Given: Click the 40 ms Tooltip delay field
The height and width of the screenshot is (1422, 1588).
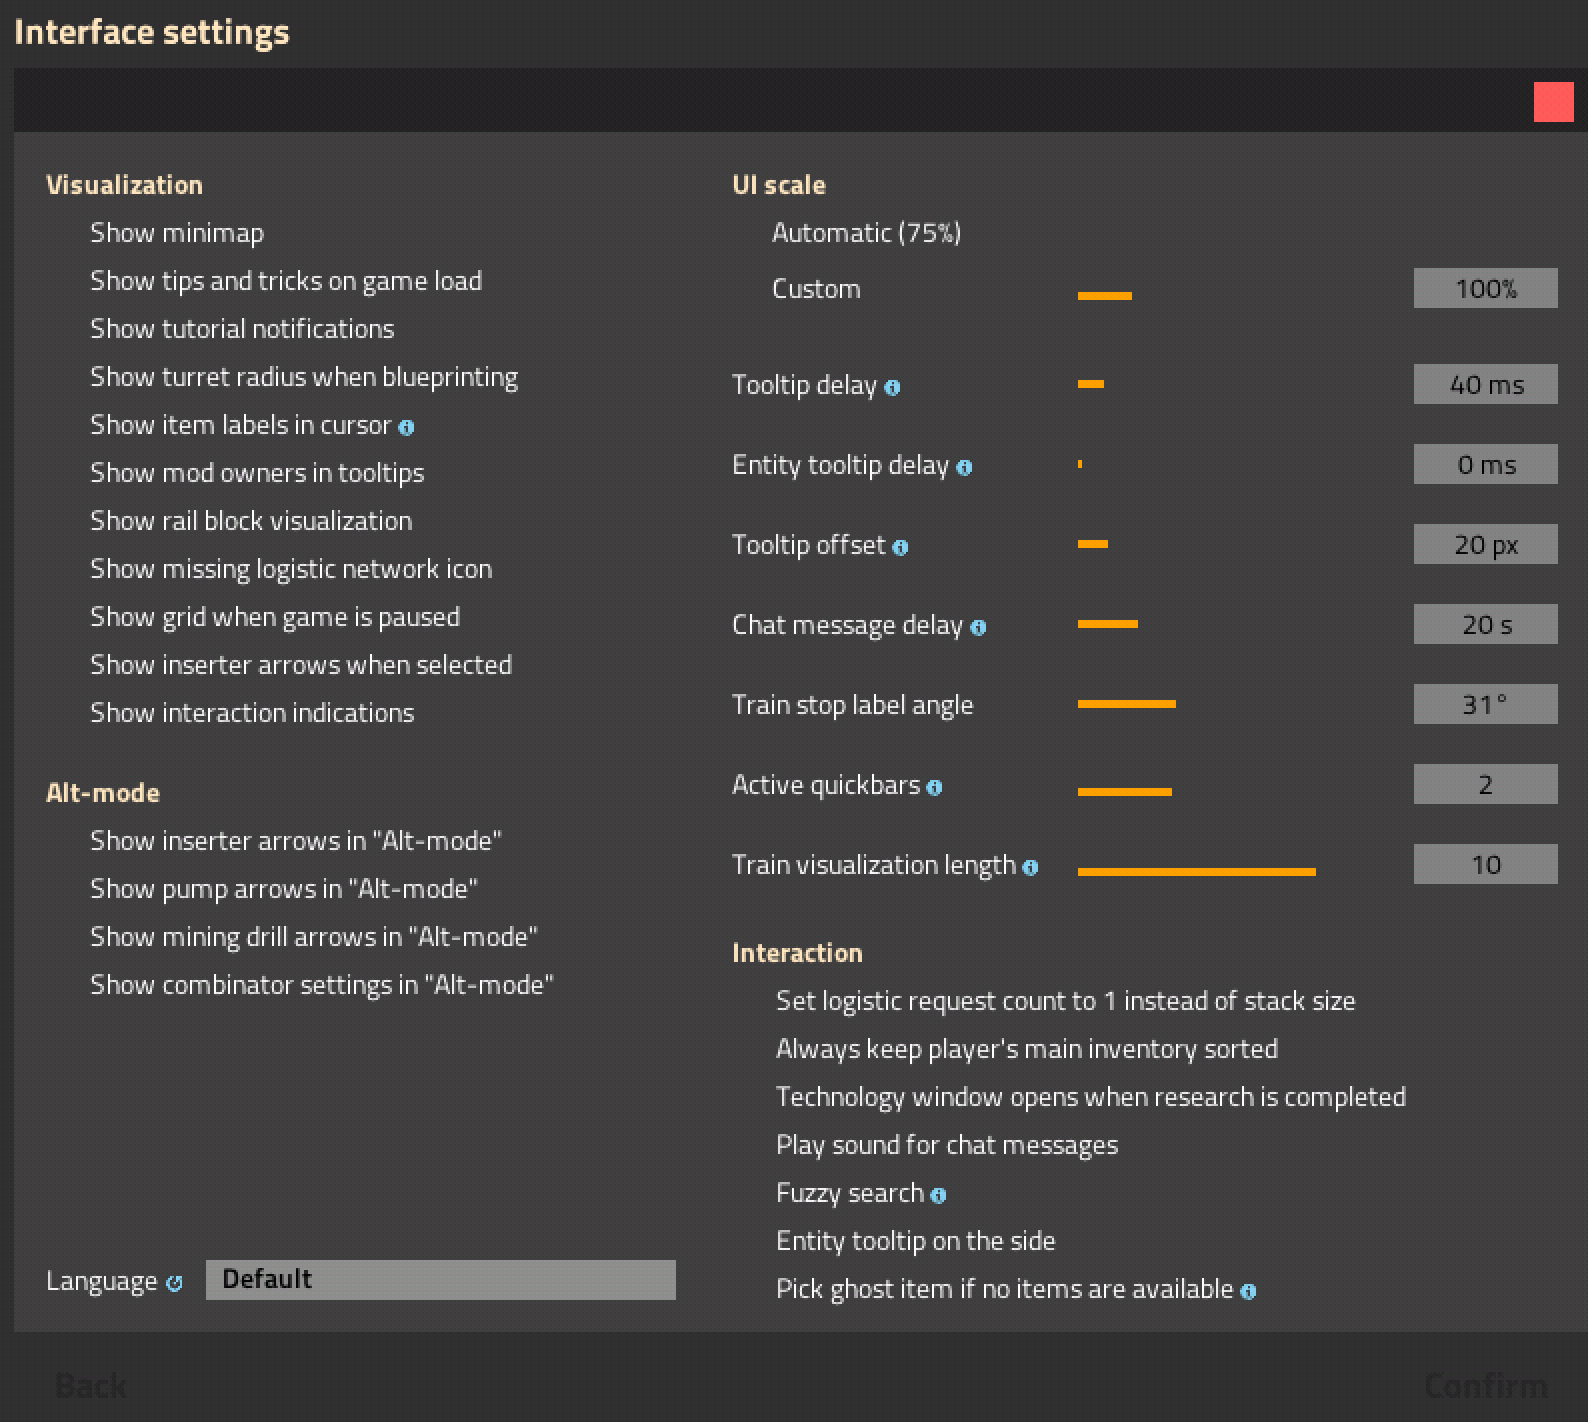Looking at the screenshot, I should tap(1486, 384).
